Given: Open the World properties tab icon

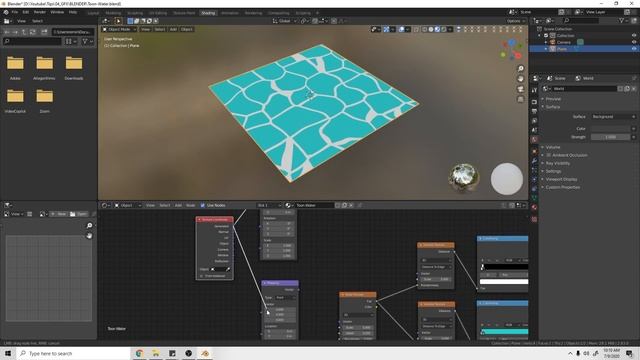Looking at the screenshot, I should click(534, 140).
